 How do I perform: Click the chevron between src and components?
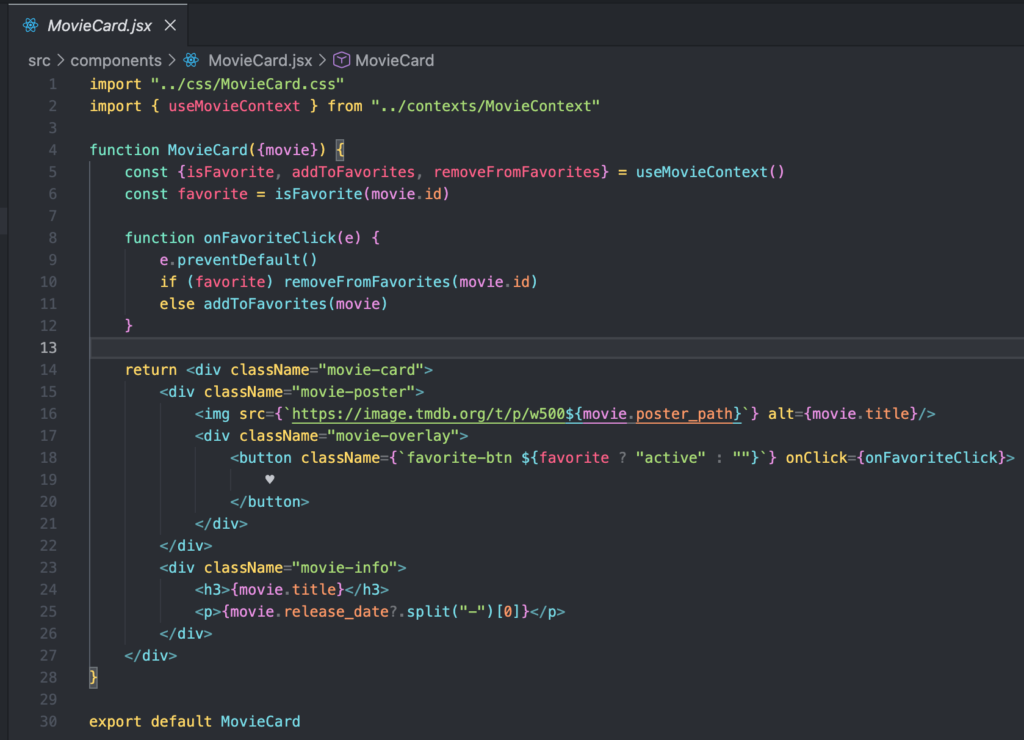coord(60,60)
